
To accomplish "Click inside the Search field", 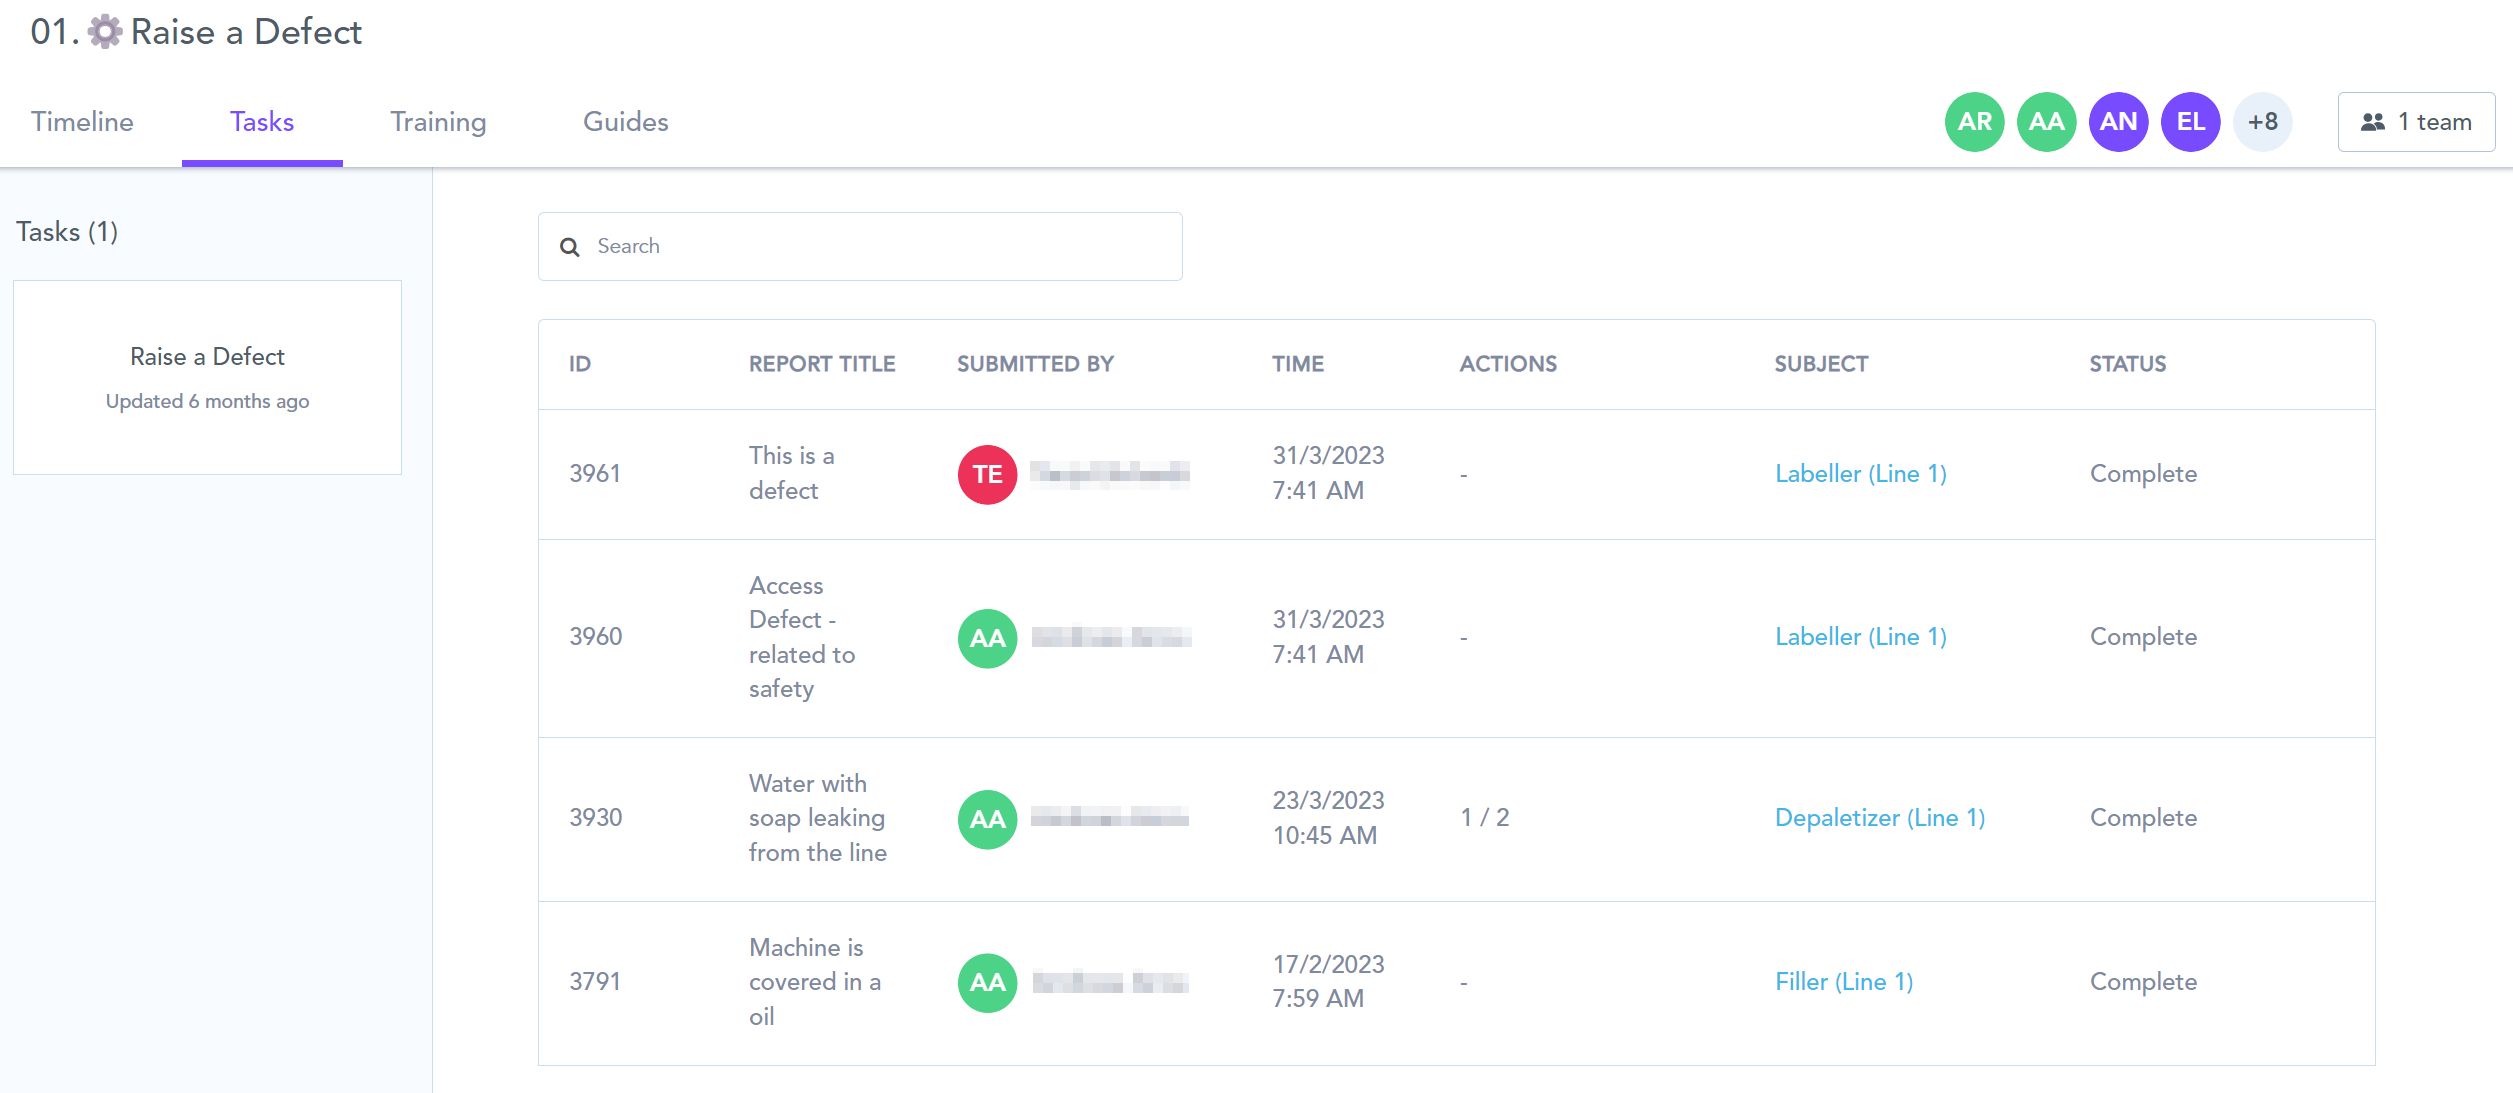I will click(x=860, y=246).
